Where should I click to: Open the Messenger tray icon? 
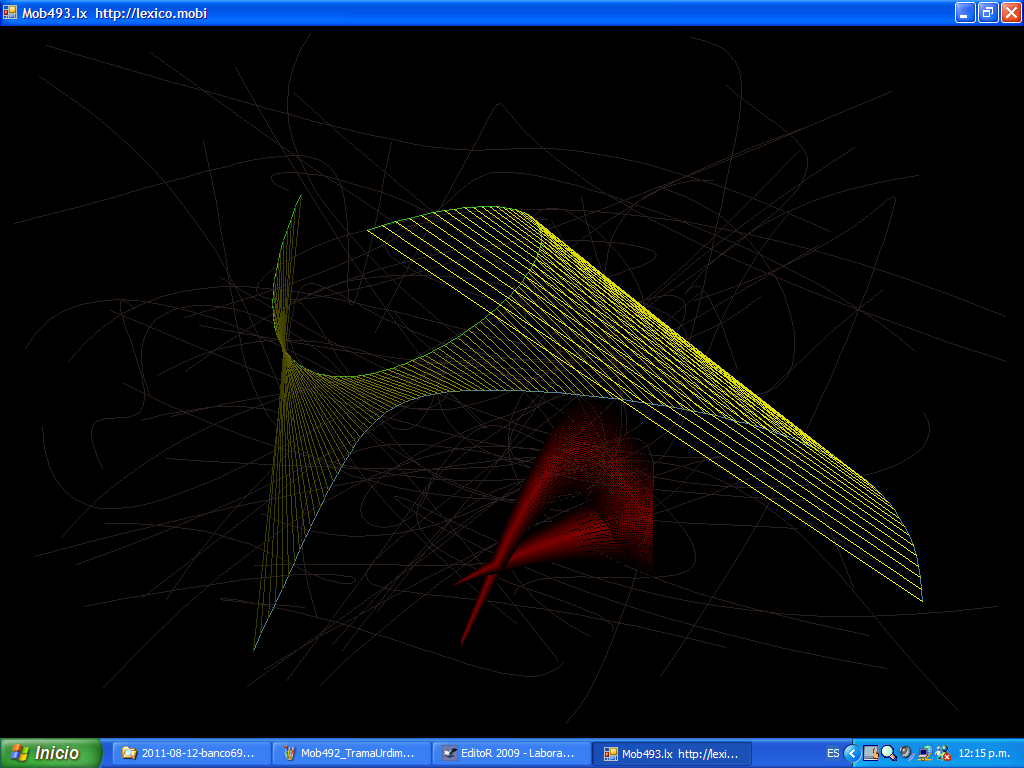tap(942, 753)
